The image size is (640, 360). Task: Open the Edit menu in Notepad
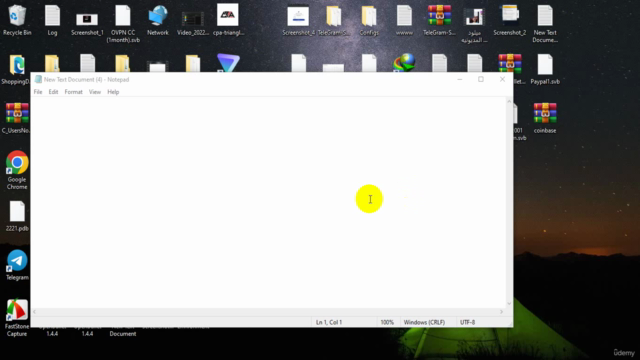coord(53,92)
